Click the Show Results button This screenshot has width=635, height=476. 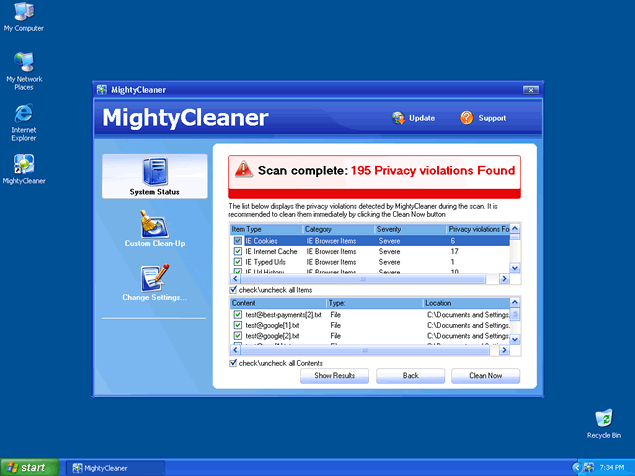335,376
